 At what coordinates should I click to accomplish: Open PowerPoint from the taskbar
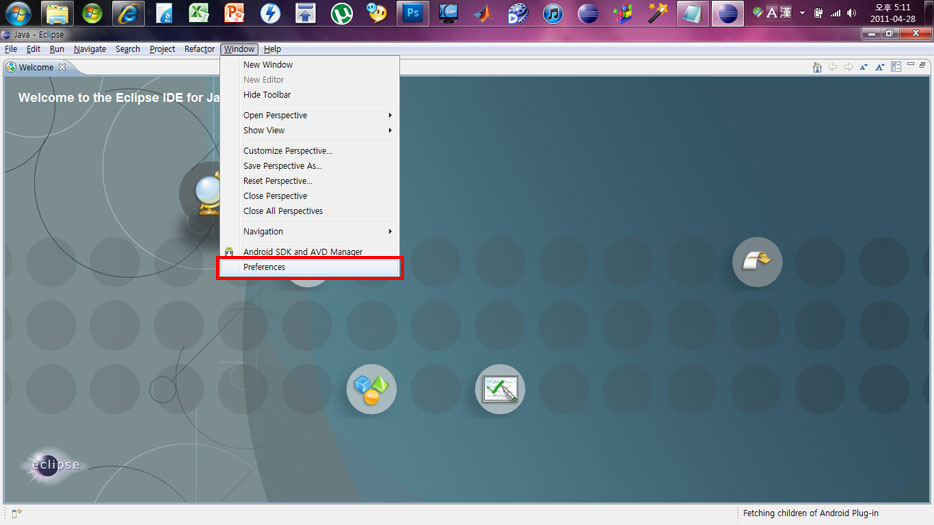click(234, 13)
